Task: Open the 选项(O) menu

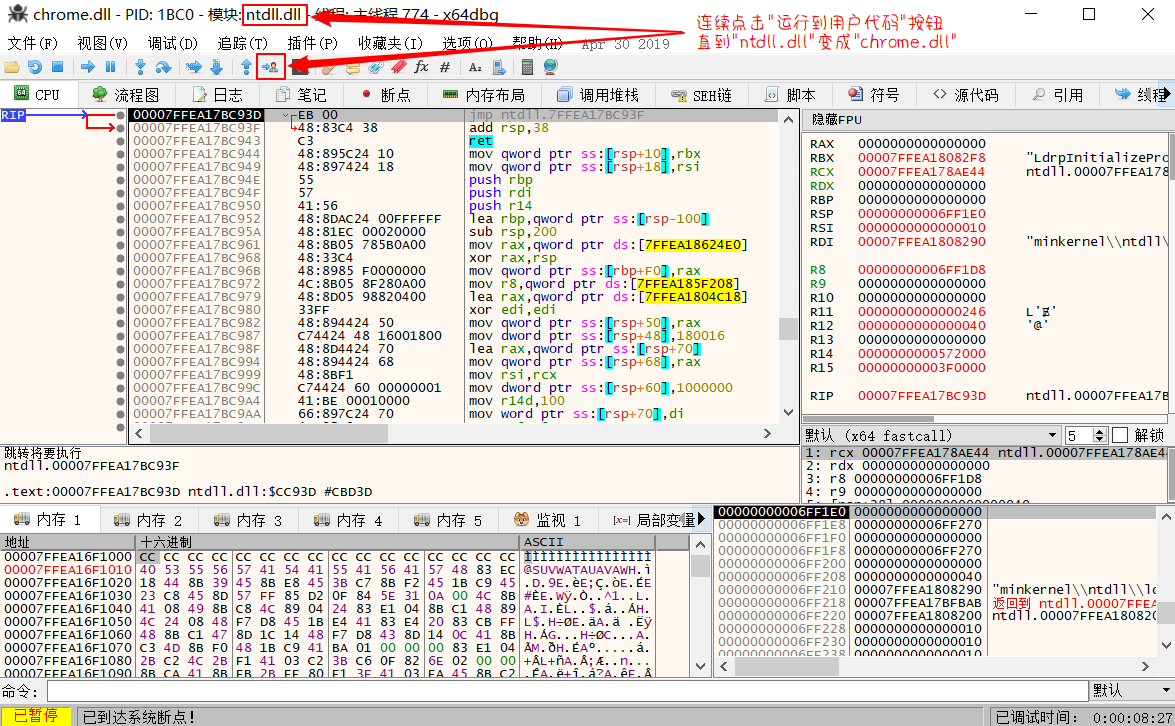Action: pyautogui.click(x=468, y=43)
